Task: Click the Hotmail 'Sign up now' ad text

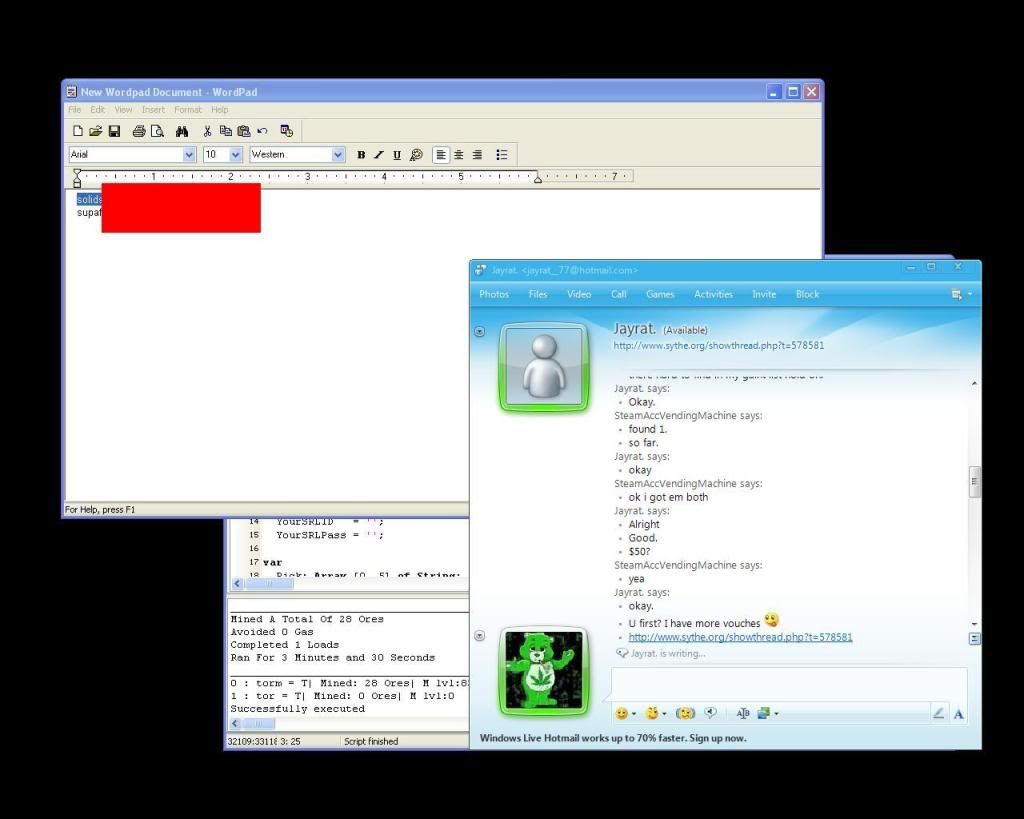Action: pos(718,739)
